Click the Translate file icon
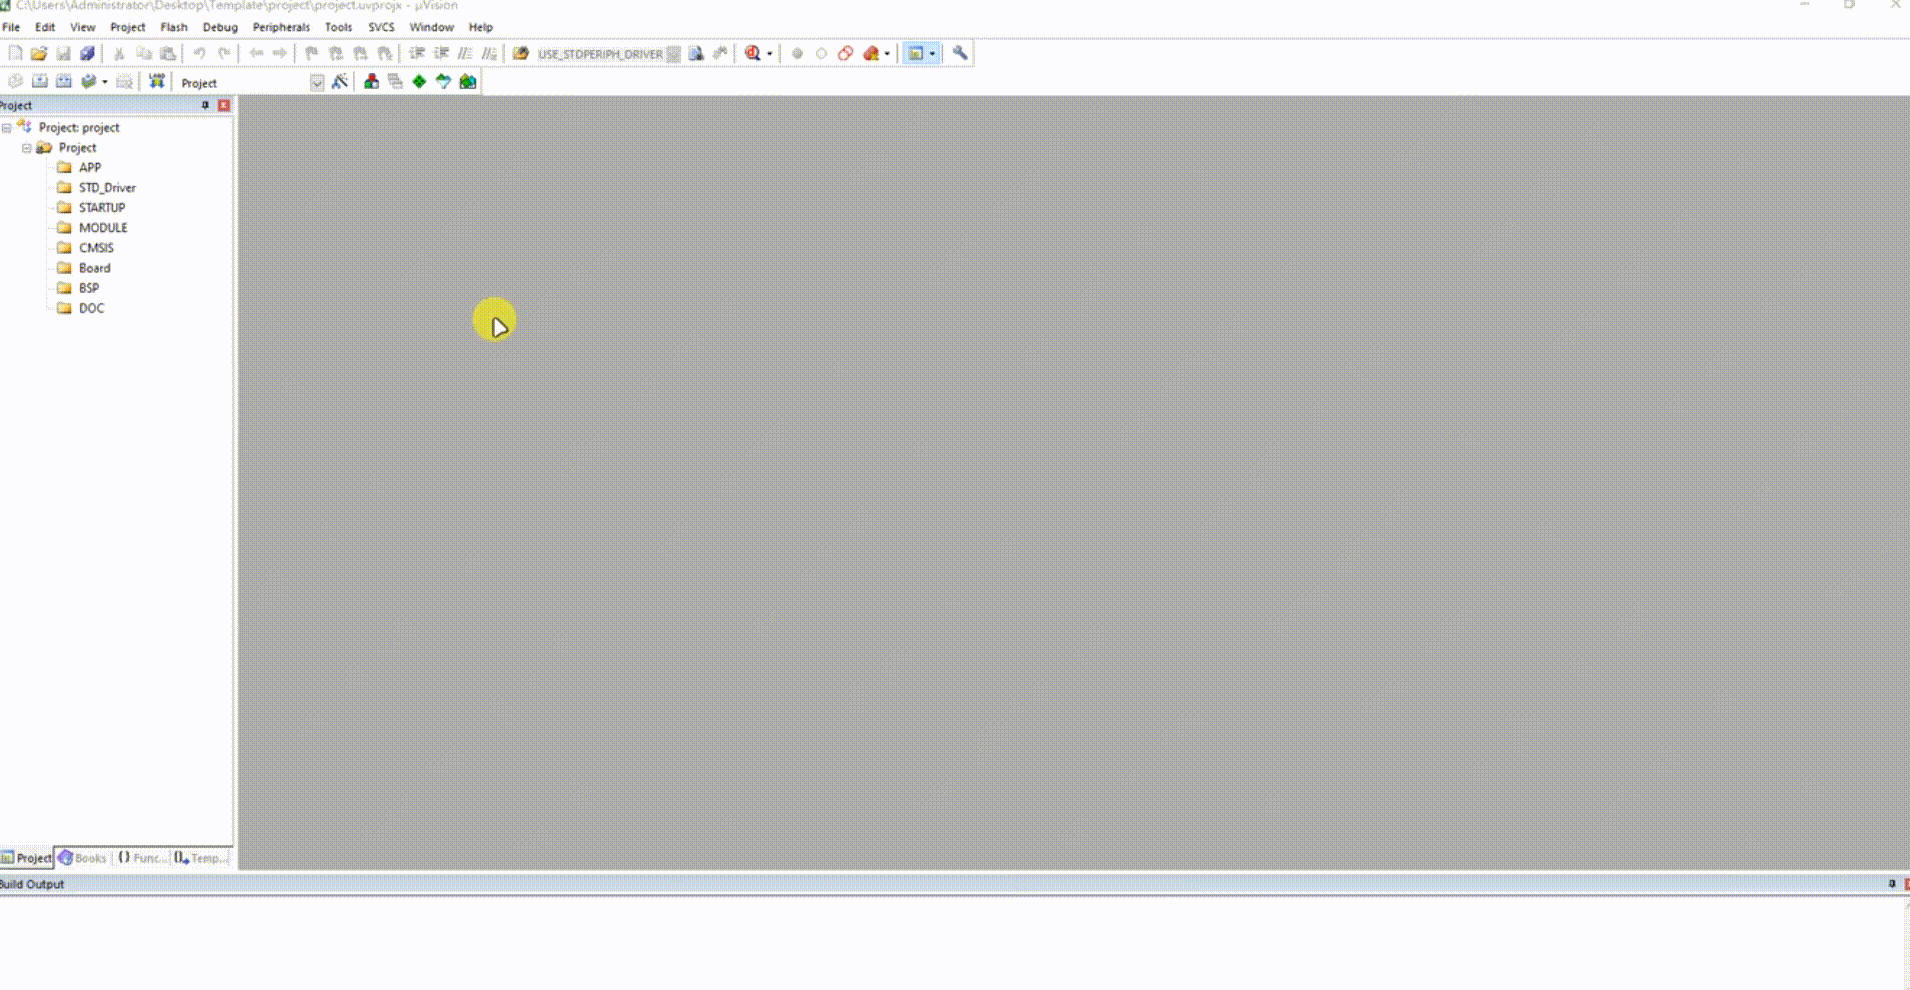Screen dimensions: 1910x990 (15, 81)
